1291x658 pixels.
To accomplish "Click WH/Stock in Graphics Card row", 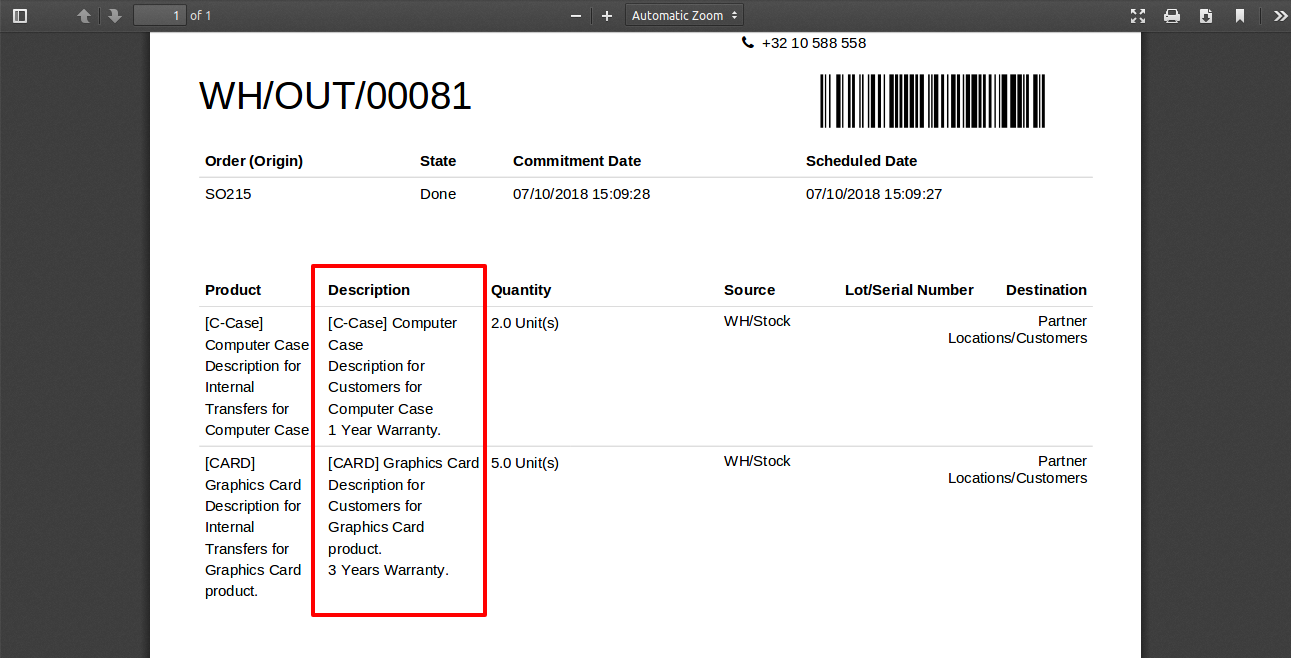I will tap(757, 461).
